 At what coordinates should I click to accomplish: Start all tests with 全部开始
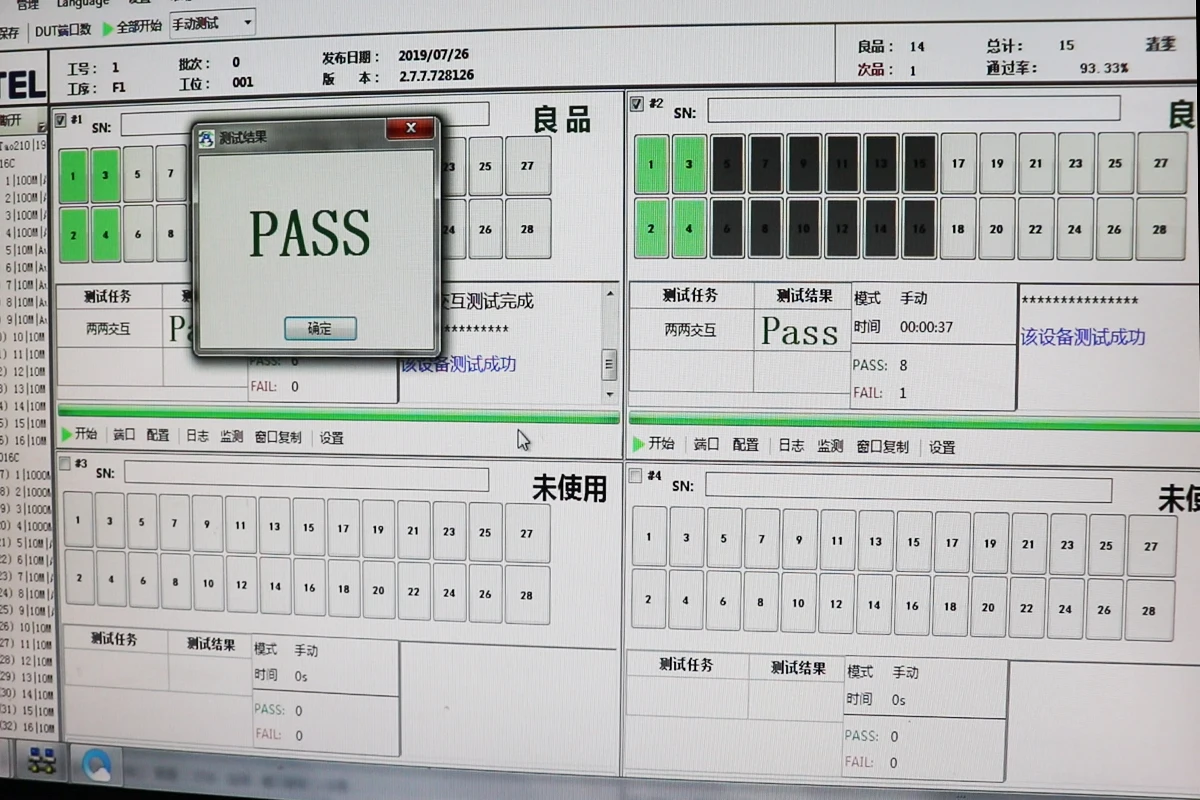131,27
